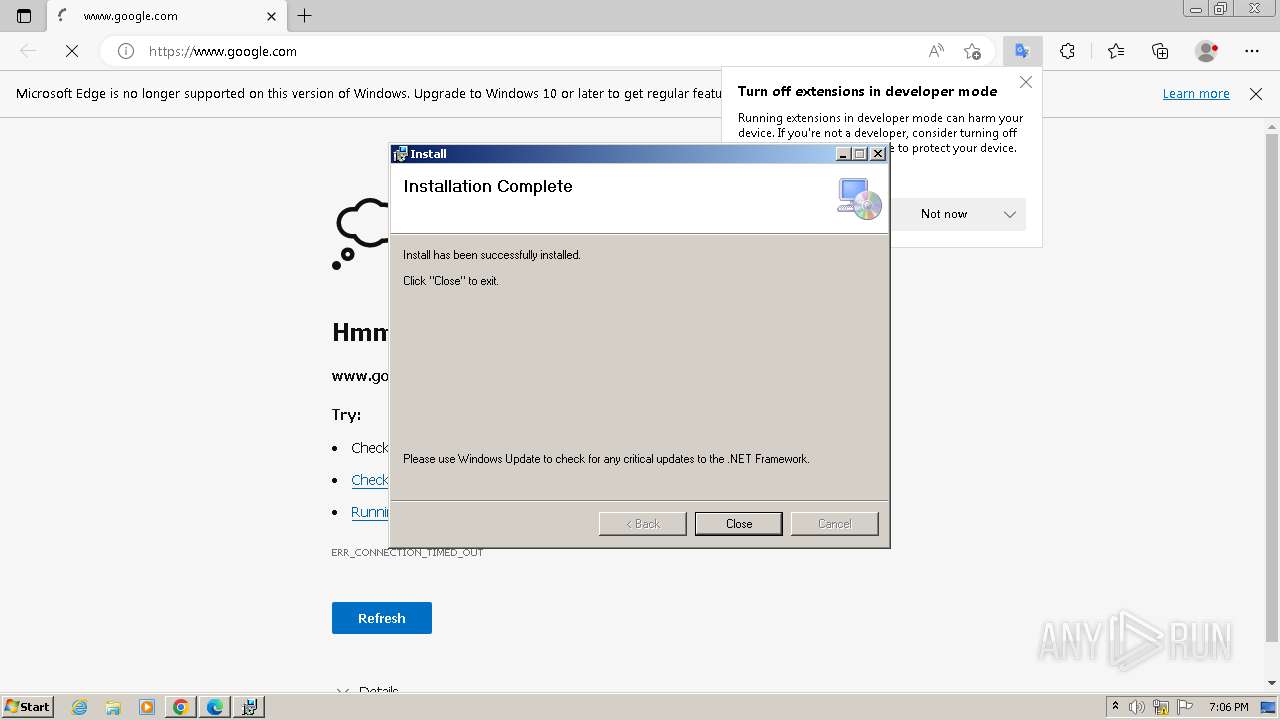The image size is (1280, 720).
Task: Select the installer taskbar icon
Action: pyautogui.click(x=249, y=707)
